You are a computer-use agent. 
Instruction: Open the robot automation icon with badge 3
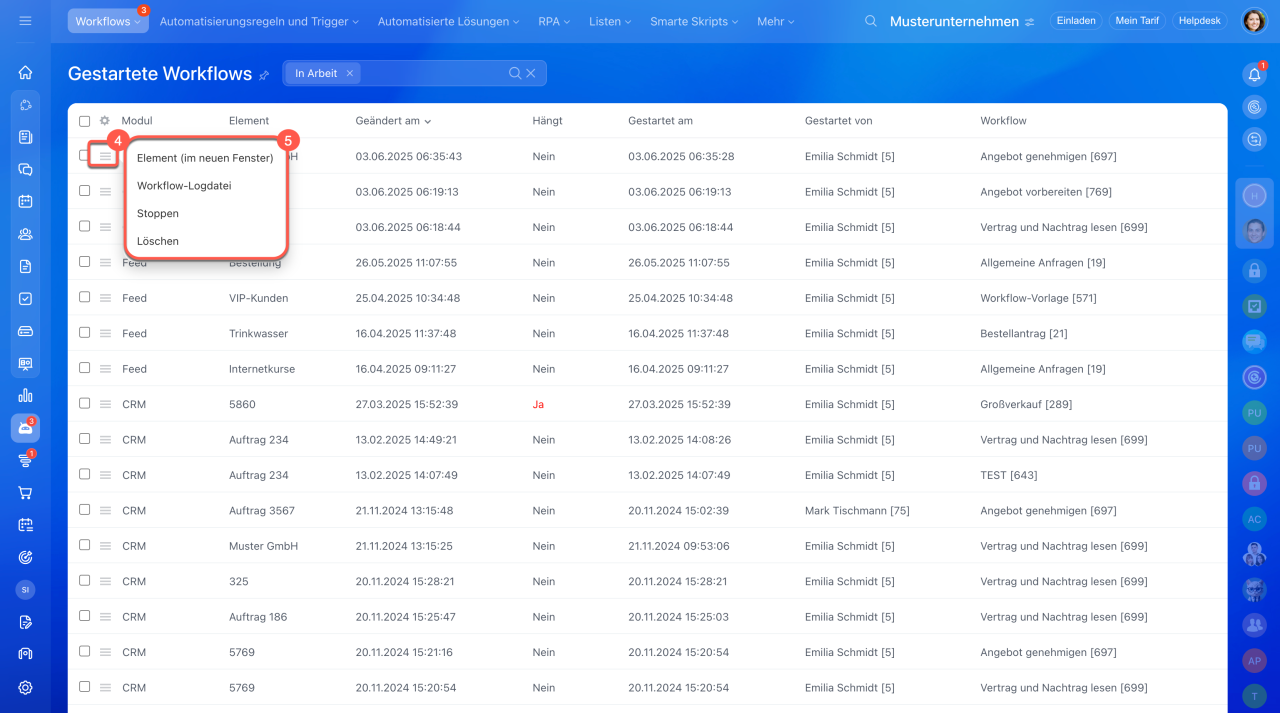click(25, 428)
